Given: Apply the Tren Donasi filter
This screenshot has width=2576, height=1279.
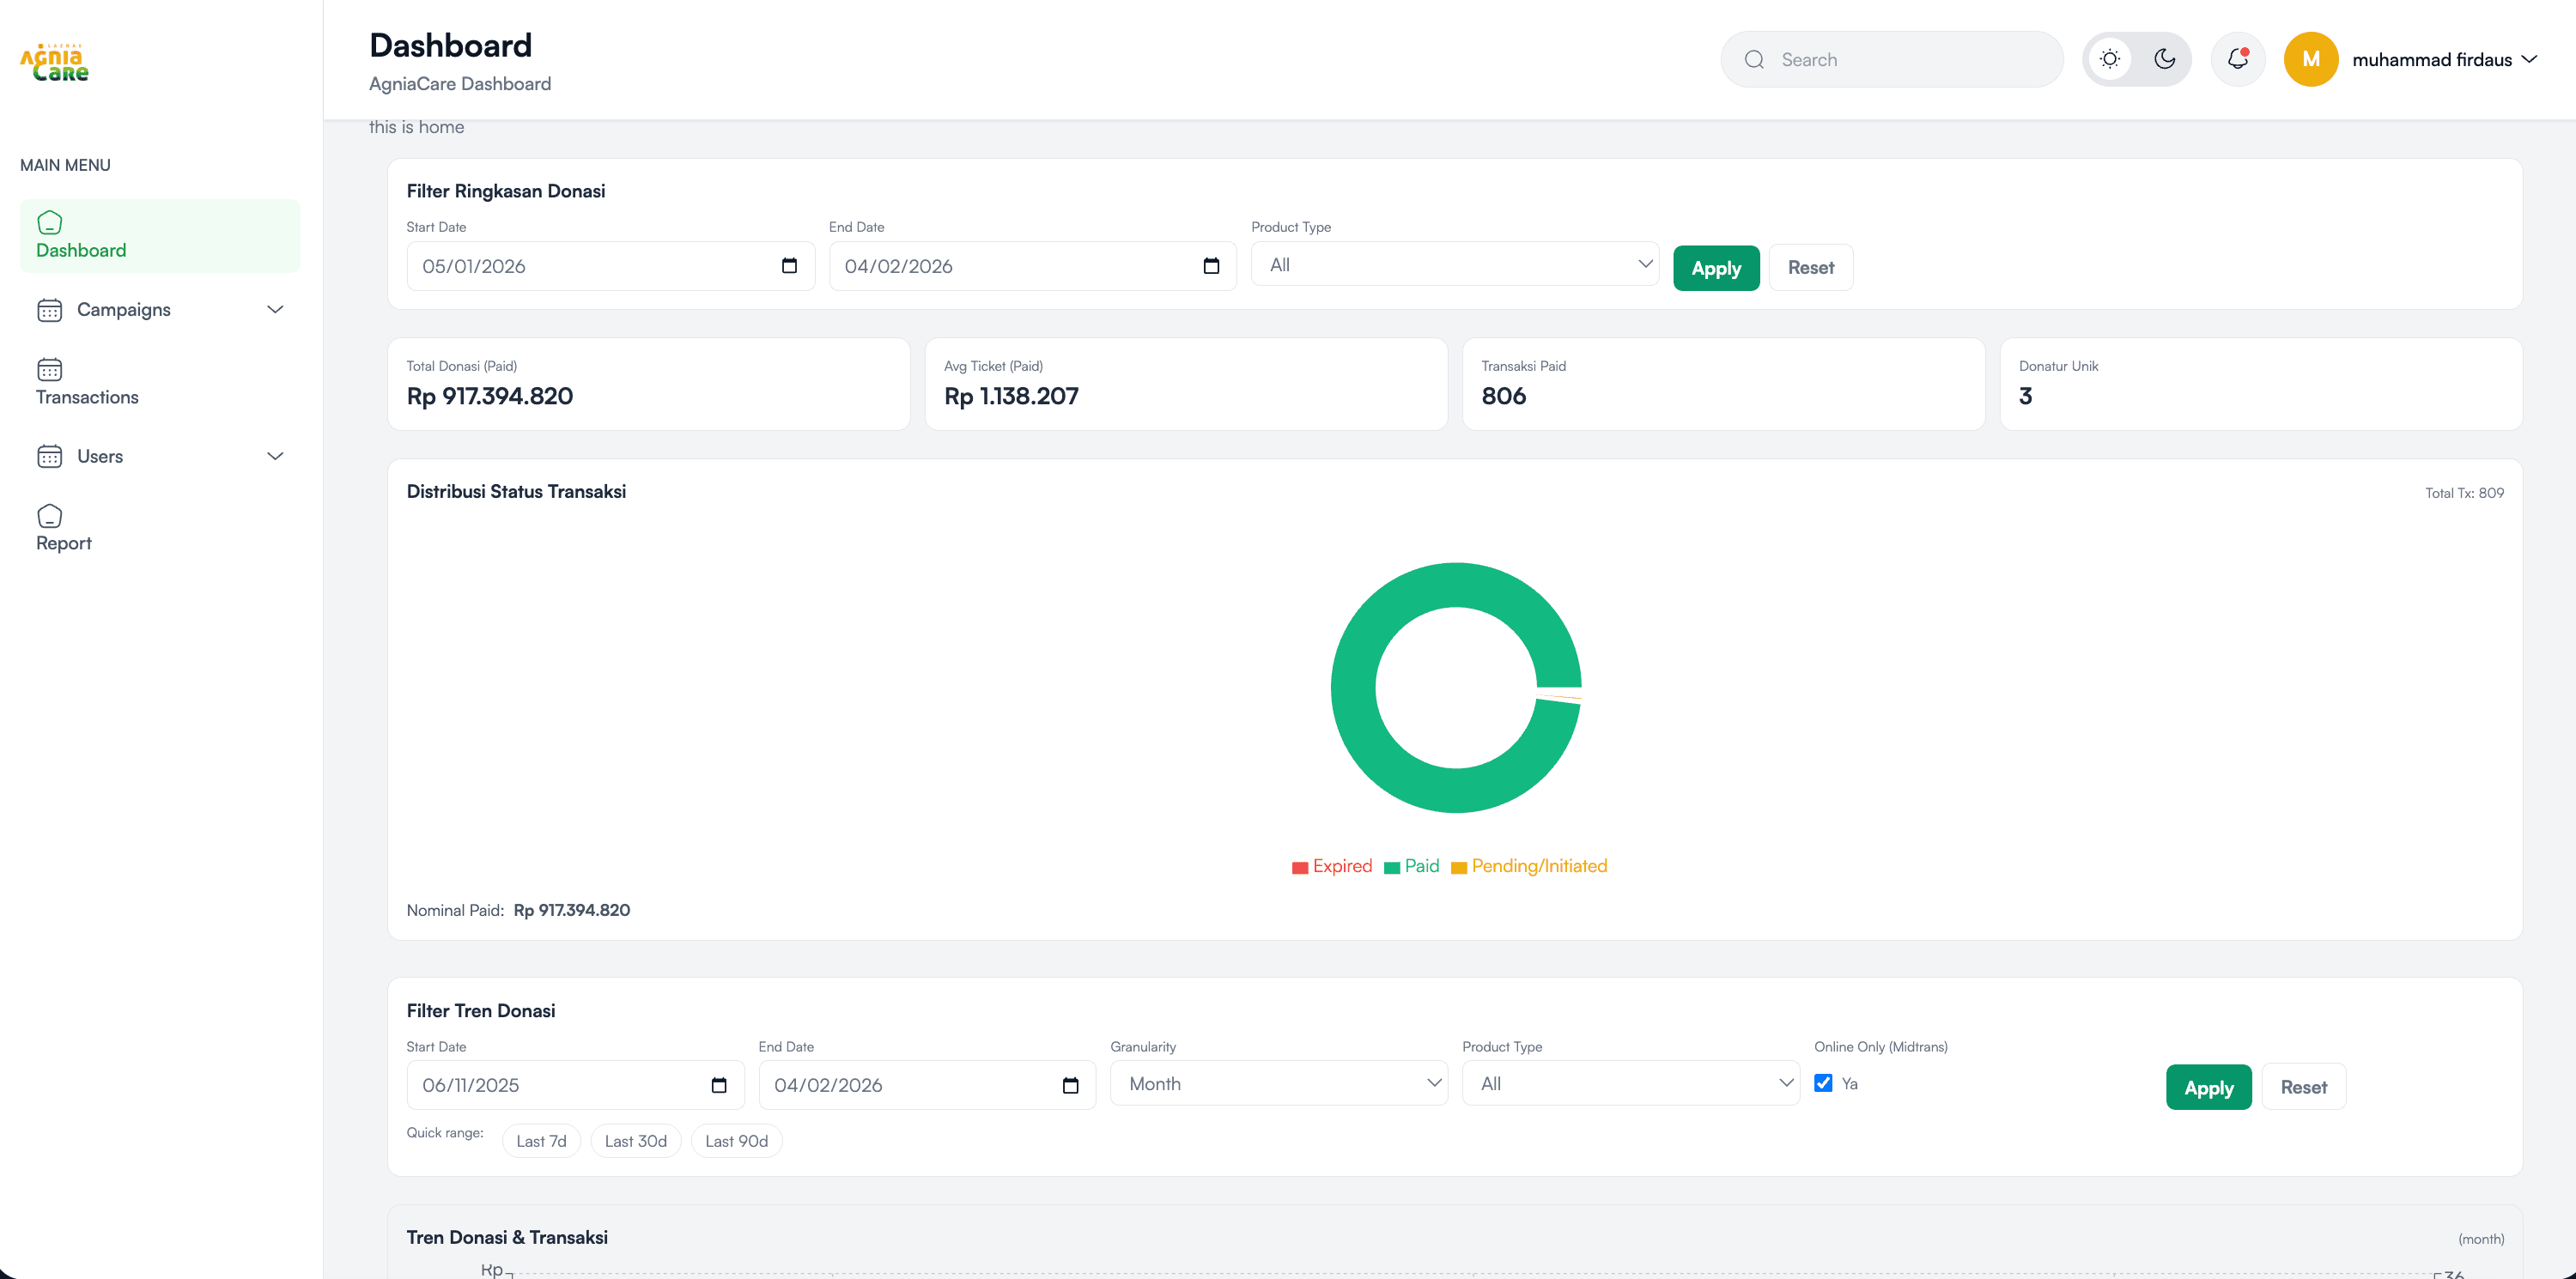Looking at the screenshot, I should click(x=2208, y=1087).
